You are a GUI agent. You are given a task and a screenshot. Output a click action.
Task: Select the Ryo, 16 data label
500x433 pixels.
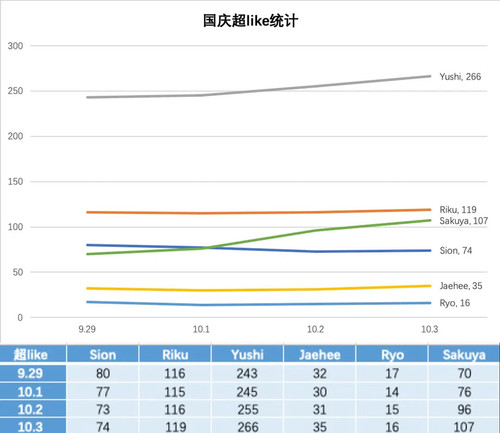tap(455, 303)
